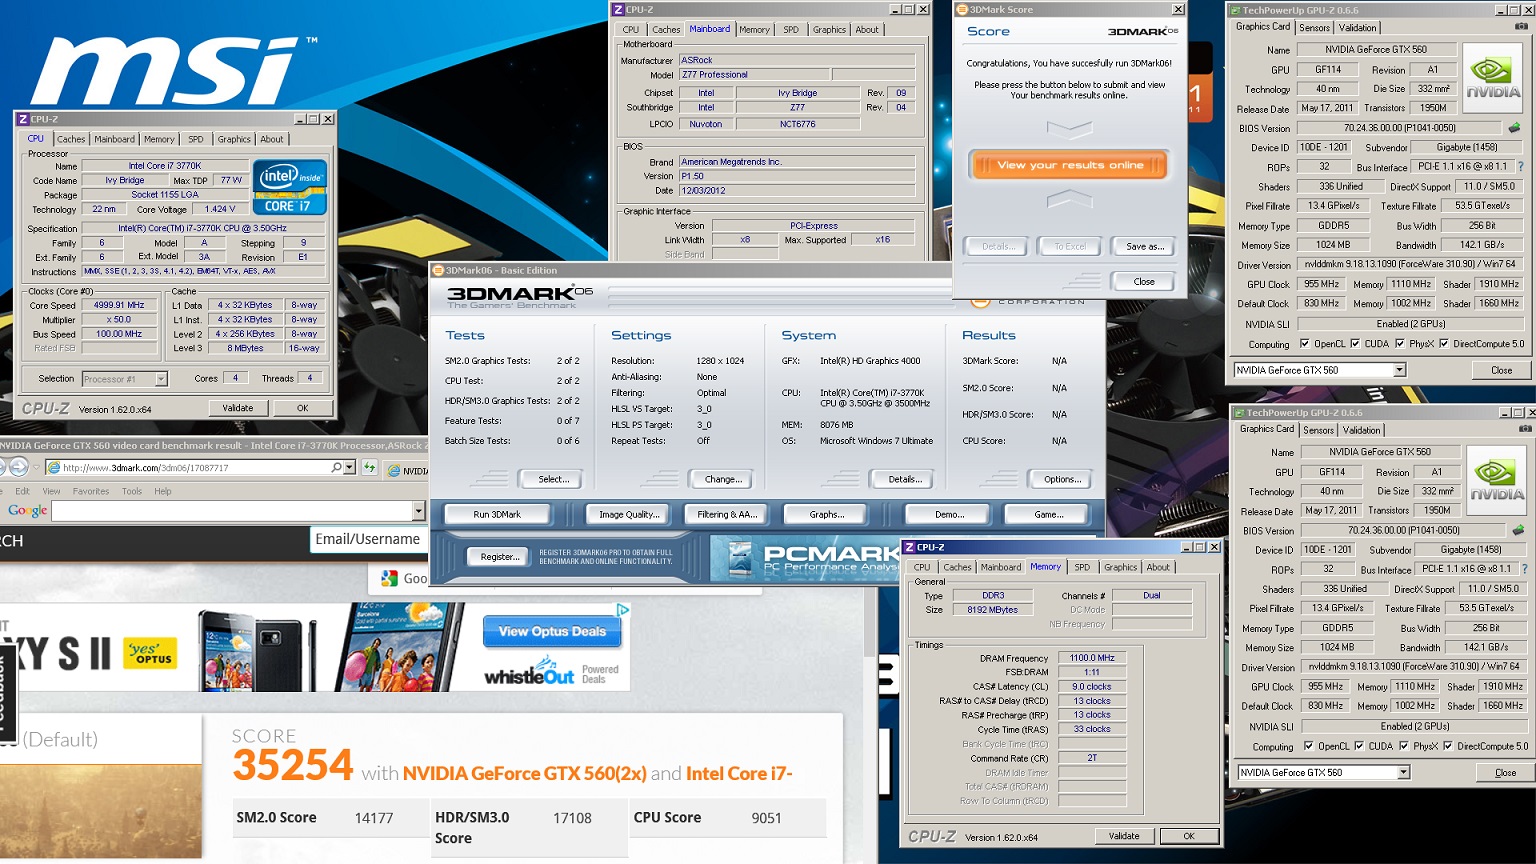Click Save as... in 3DMark Score dialog
1536x864 pixels.
1144,246
